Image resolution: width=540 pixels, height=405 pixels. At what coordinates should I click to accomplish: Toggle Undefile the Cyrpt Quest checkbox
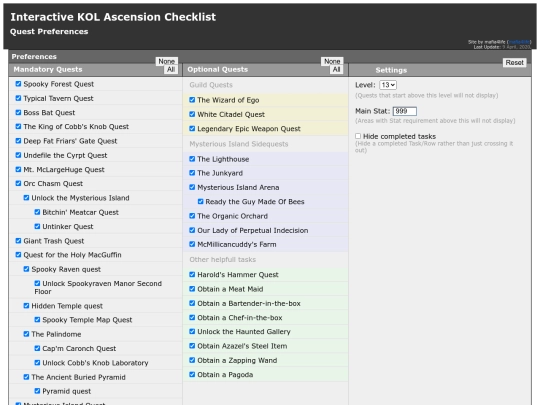click(x=18, y=155)
